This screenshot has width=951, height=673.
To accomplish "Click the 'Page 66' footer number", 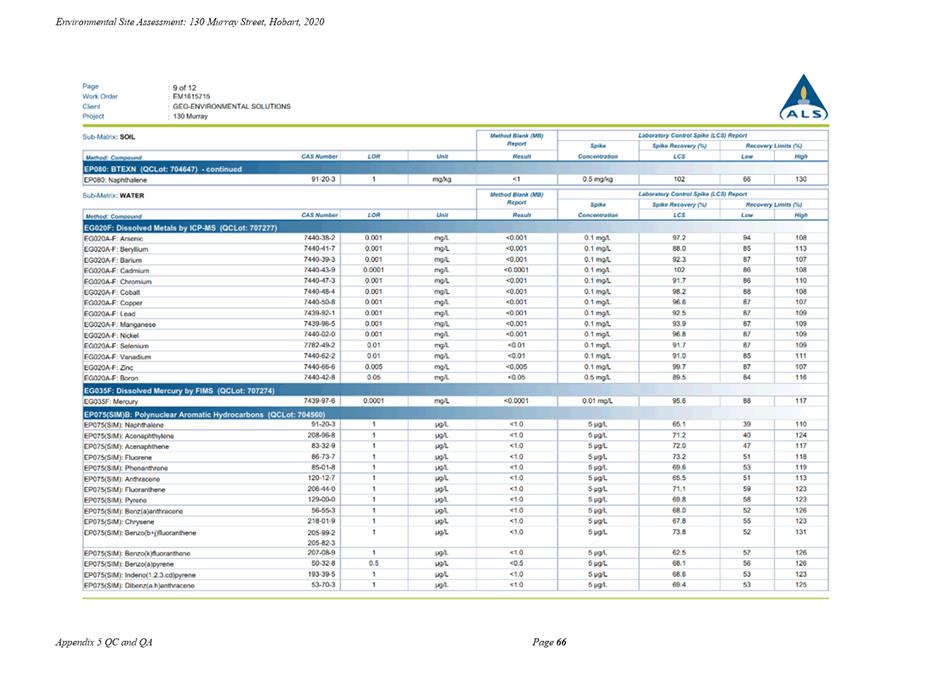I will coord(549,642).
